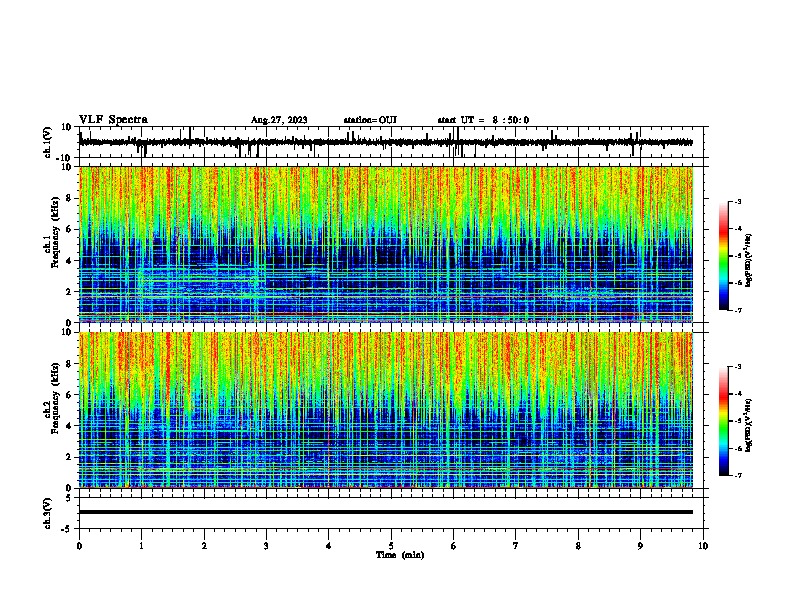Screen dimensions: 792x612
Task: Click the "VLF Spectra" plot title
Action: [x=113, y=120]
